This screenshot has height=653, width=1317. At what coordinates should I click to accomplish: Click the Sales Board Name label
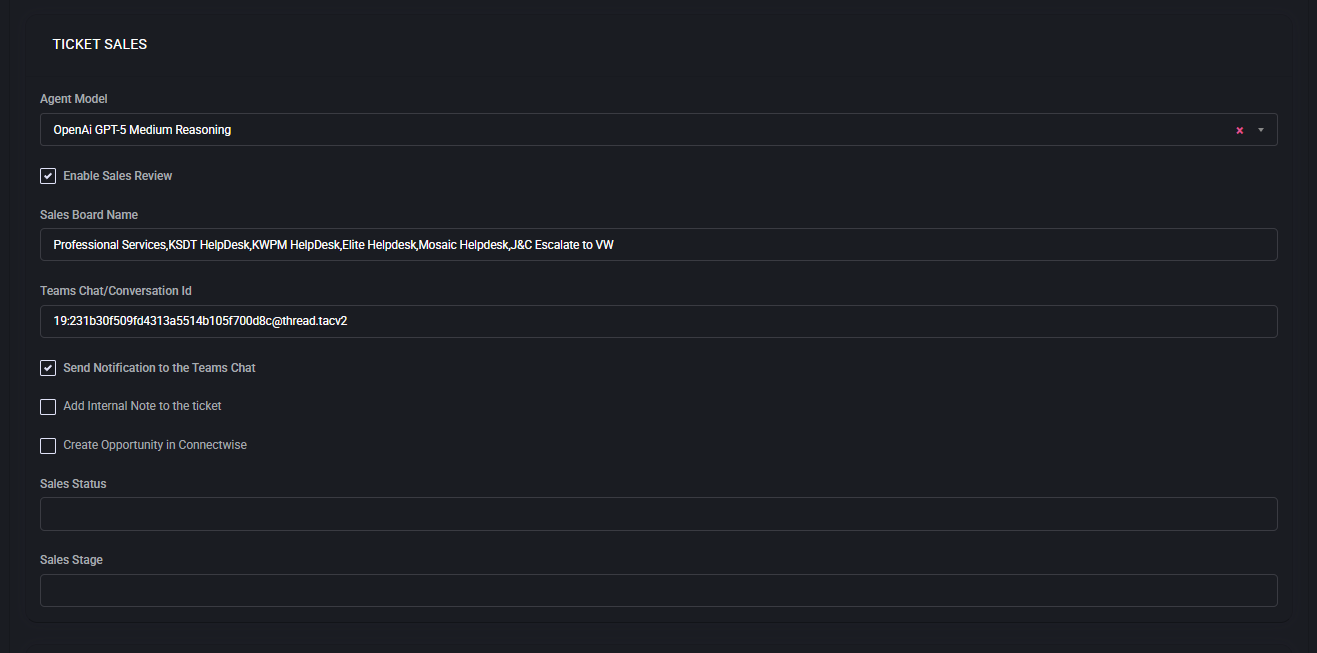pos(89,215)
